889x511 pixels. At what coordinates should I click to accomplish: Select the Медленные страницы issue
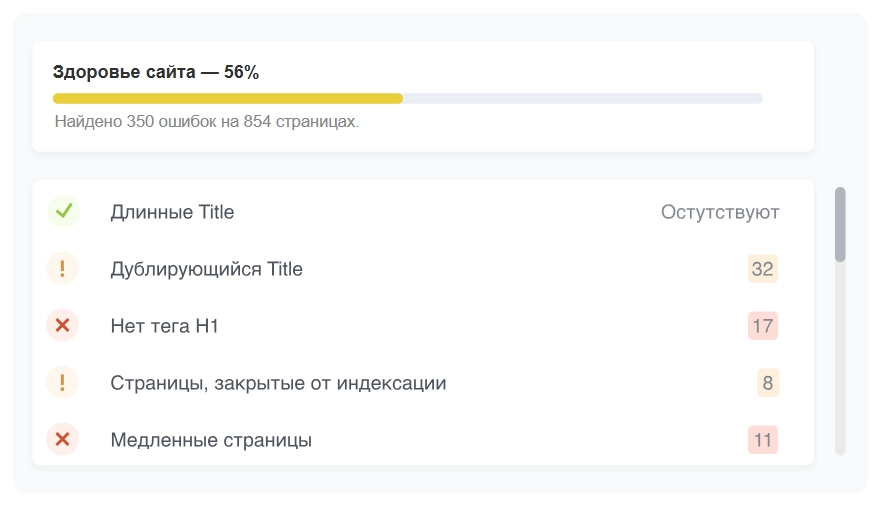pos(211,440)
